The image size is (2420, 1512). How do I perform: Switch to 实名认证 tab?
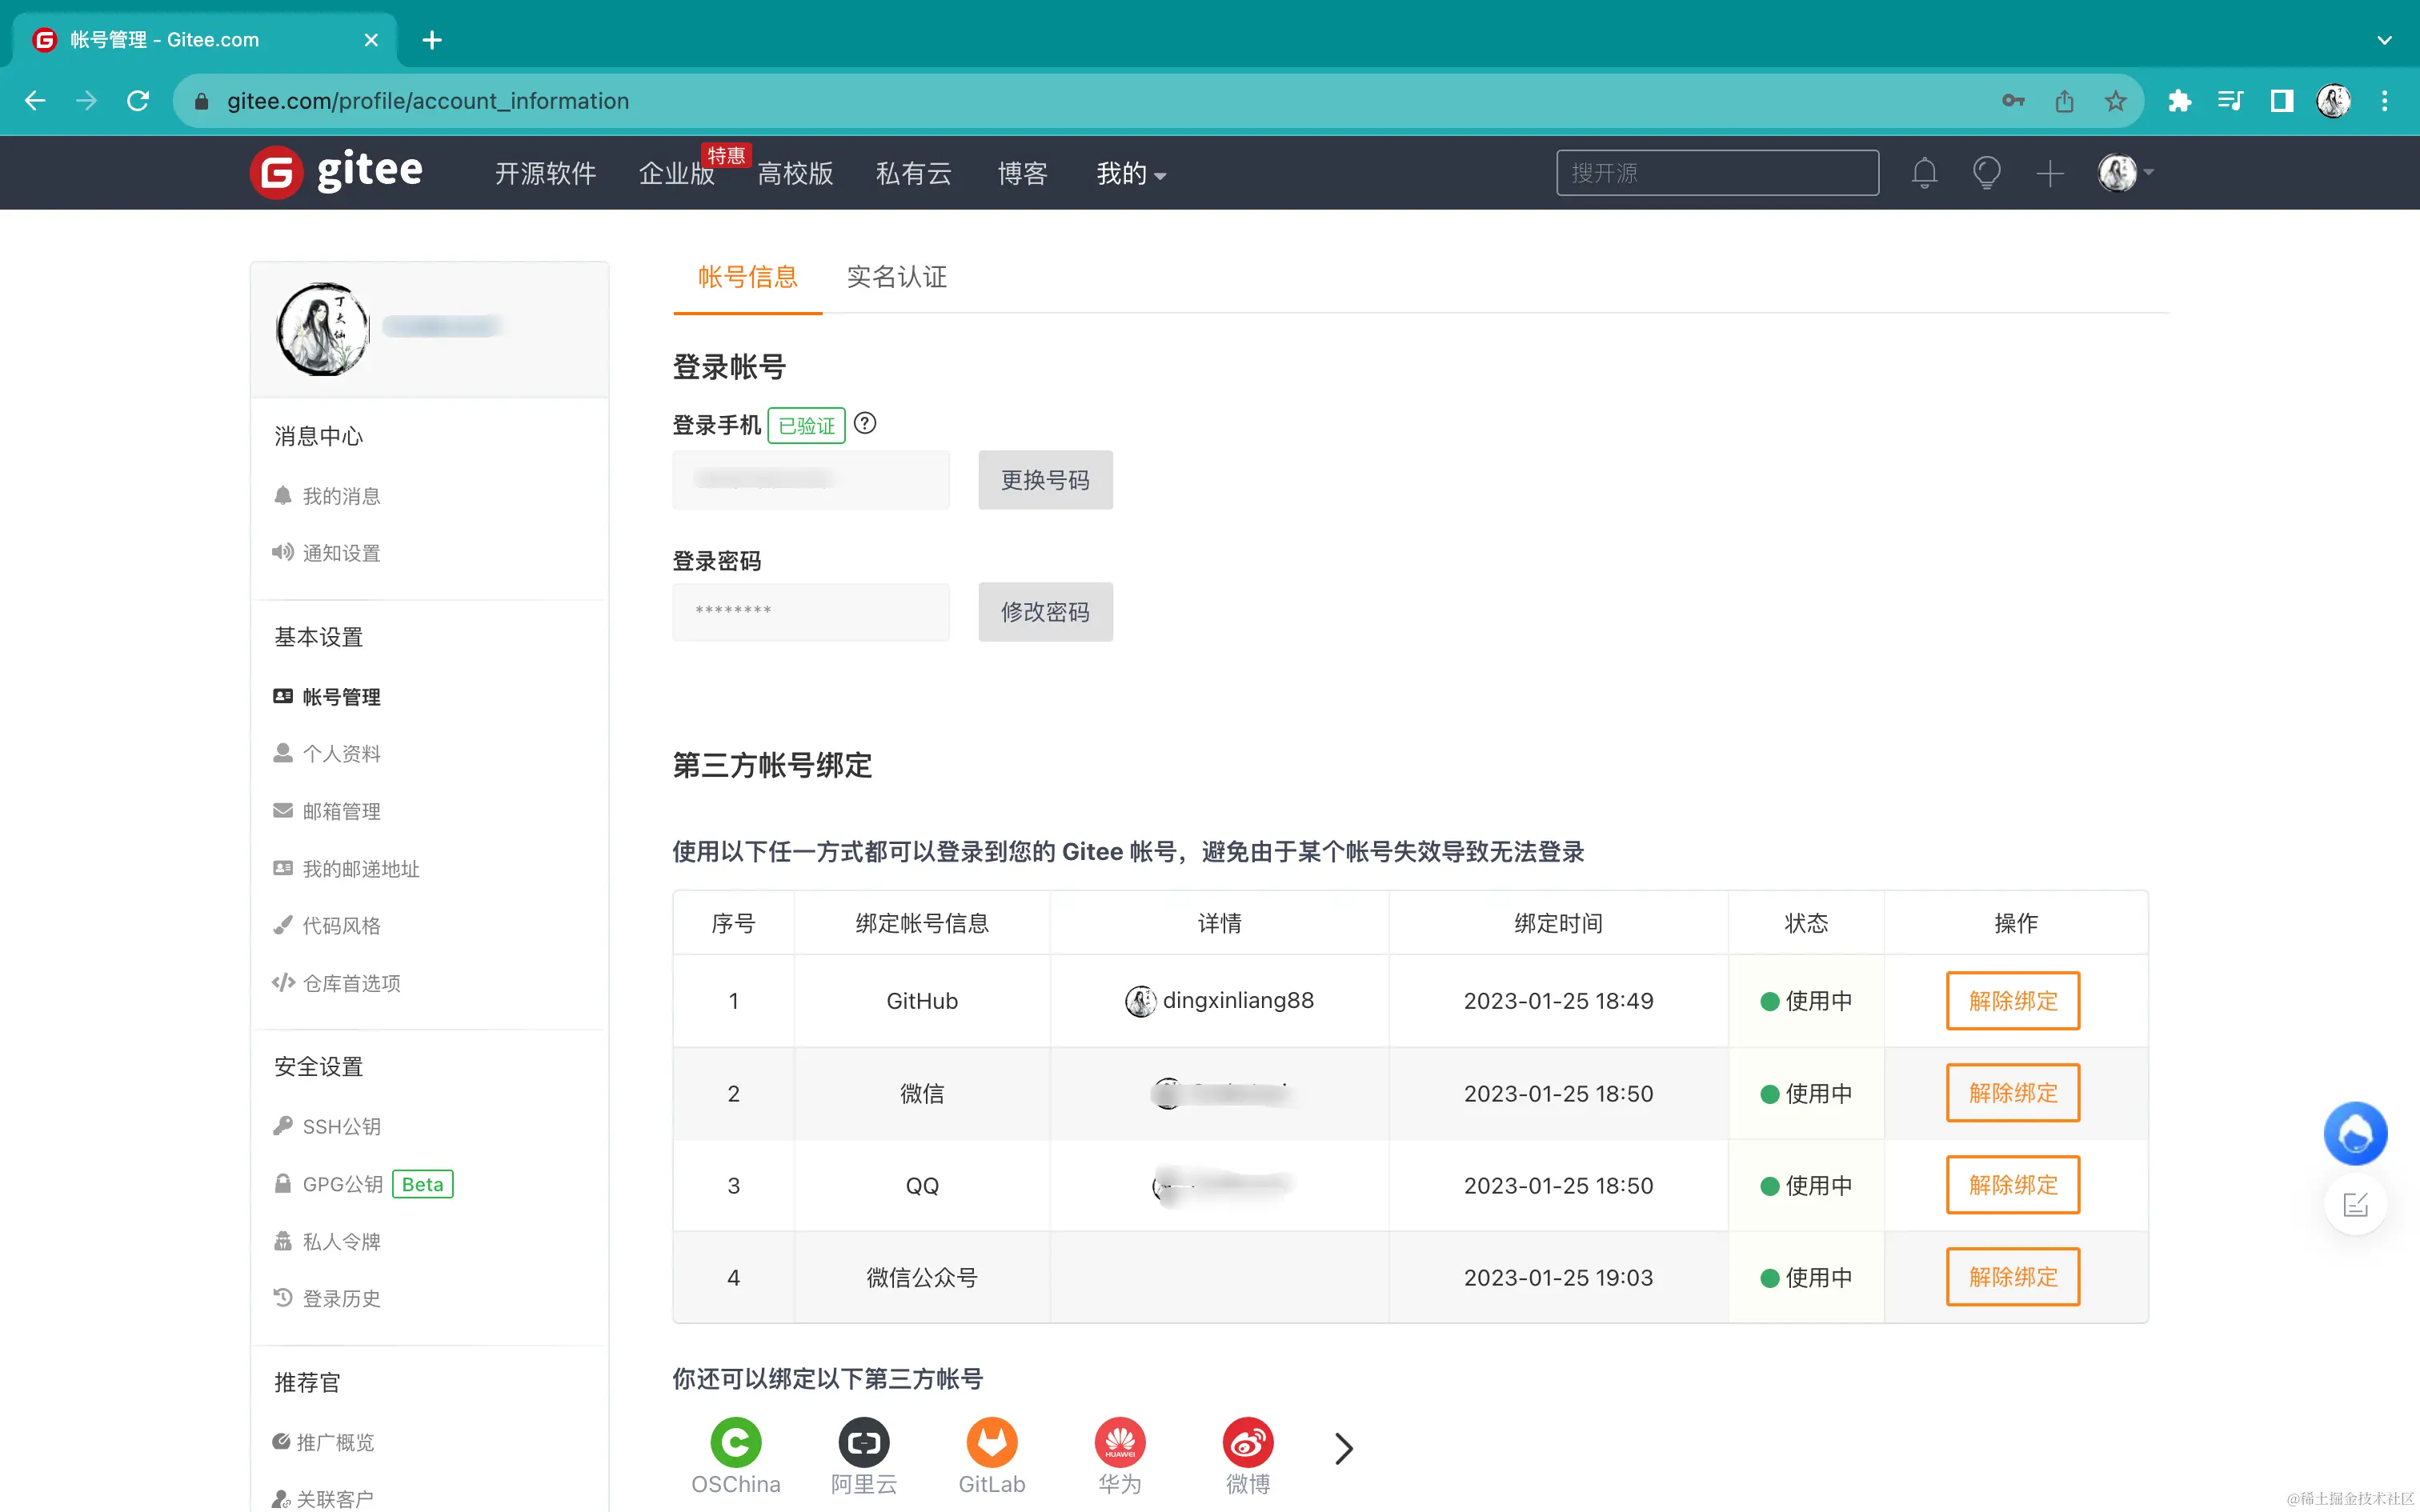(896, 277)
